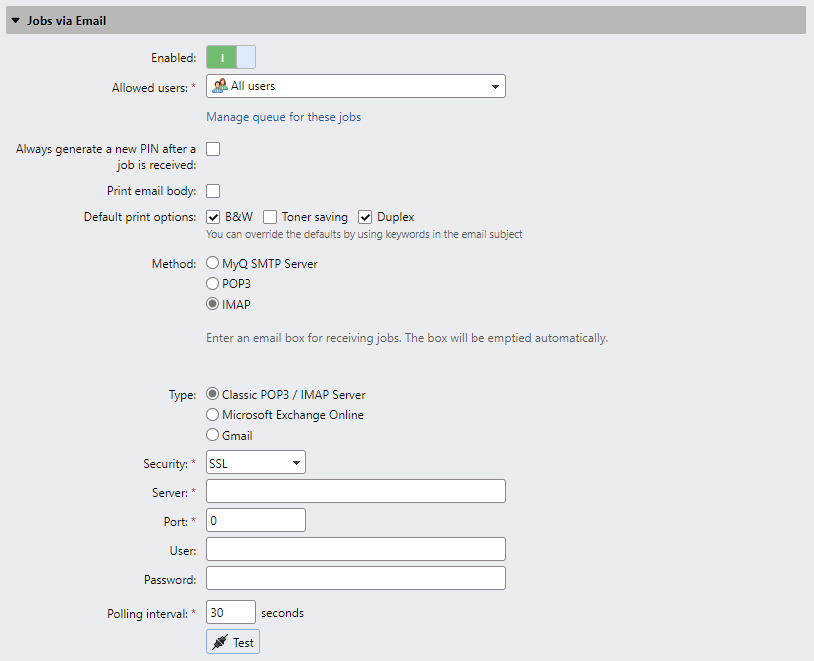Click inside the Server input field

355,490
